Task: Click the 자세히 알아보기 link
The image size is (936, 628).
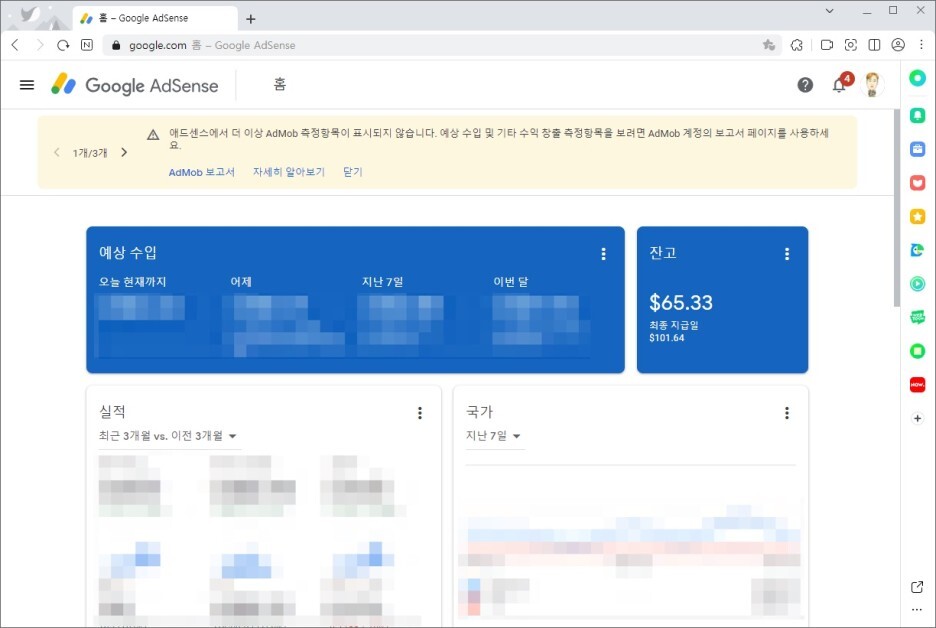Action: 289,172
